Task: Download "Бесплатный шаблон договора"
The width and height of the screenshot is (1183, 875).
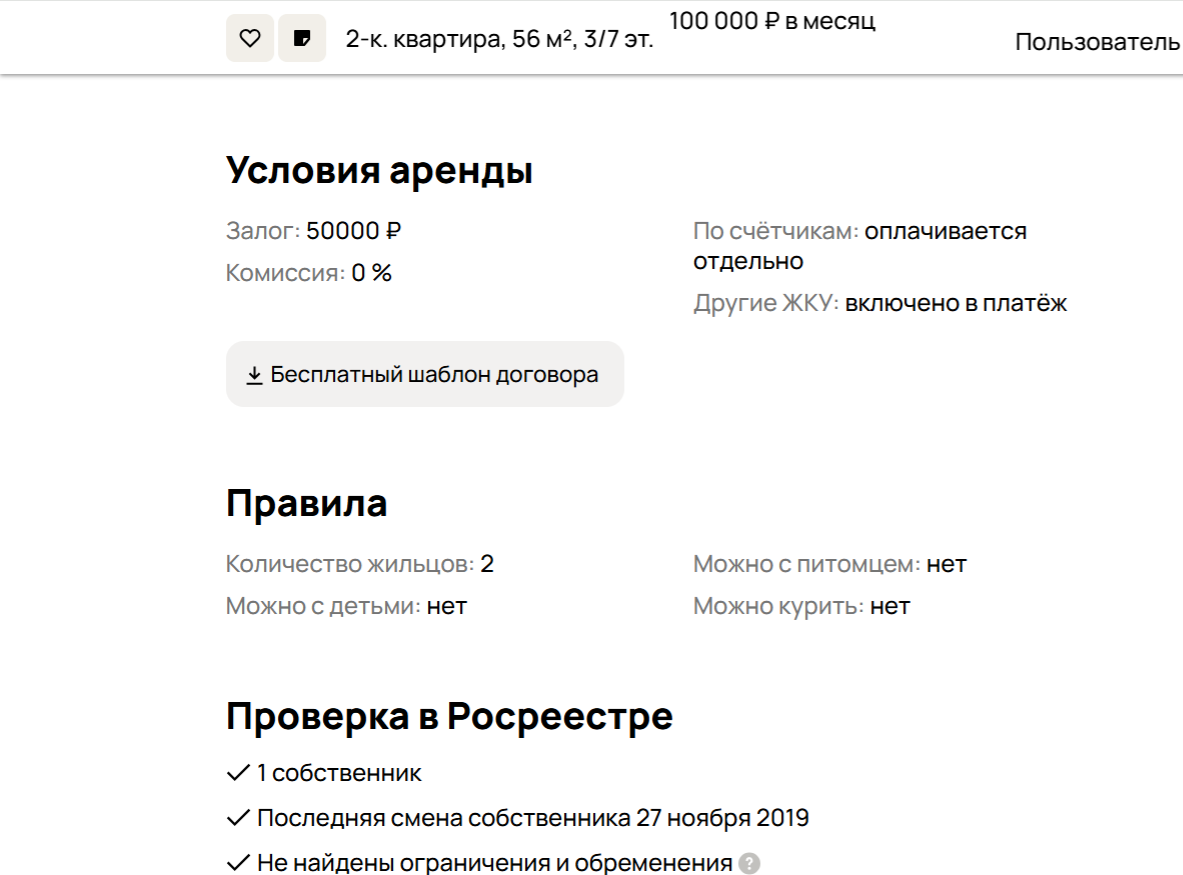Action: (434, 375)
